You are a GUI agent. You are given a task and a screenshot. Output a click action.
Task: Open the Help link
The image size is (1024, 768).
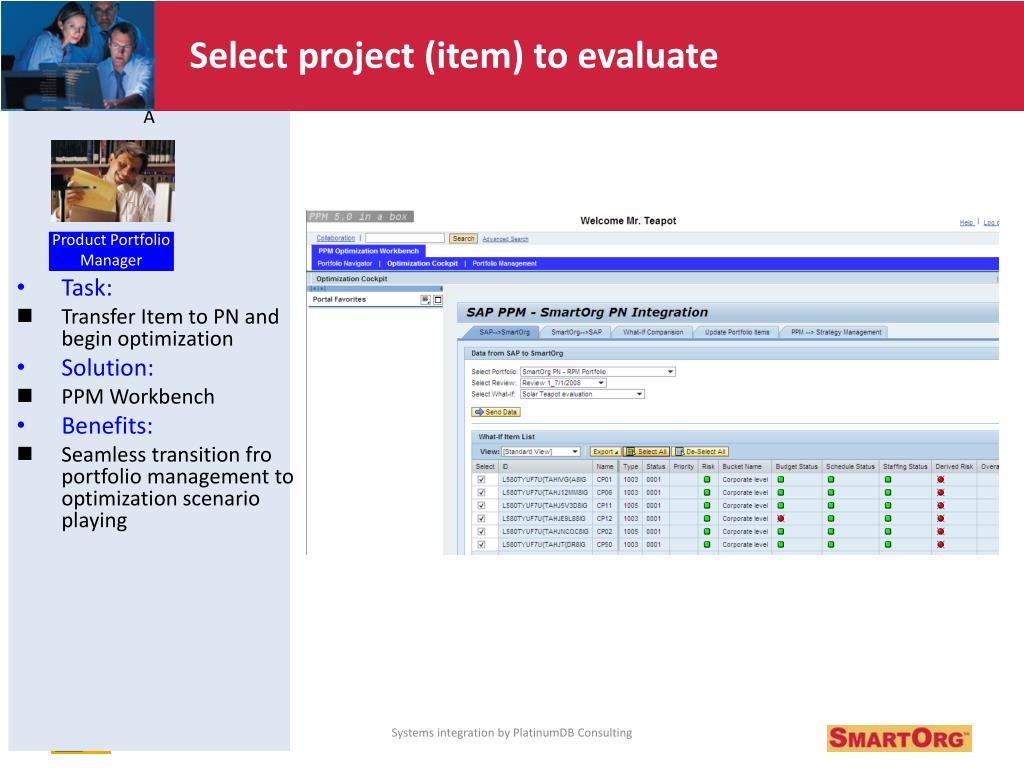pyautogui.click(x=967, y=223)
